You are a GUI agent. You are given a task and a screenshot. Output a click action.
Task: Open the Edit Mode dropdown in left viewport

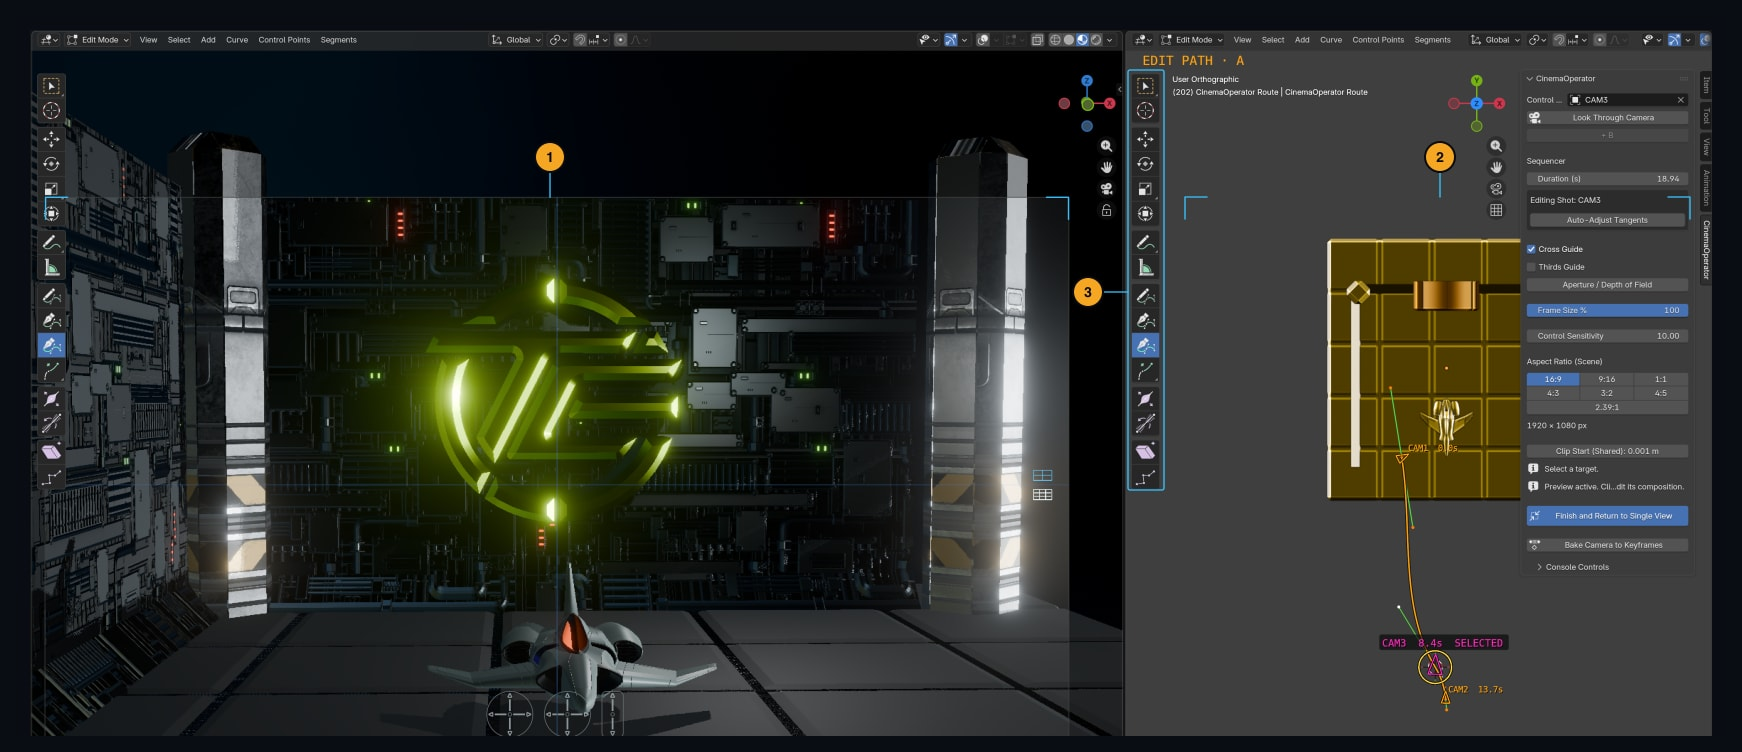click(98, 40)
